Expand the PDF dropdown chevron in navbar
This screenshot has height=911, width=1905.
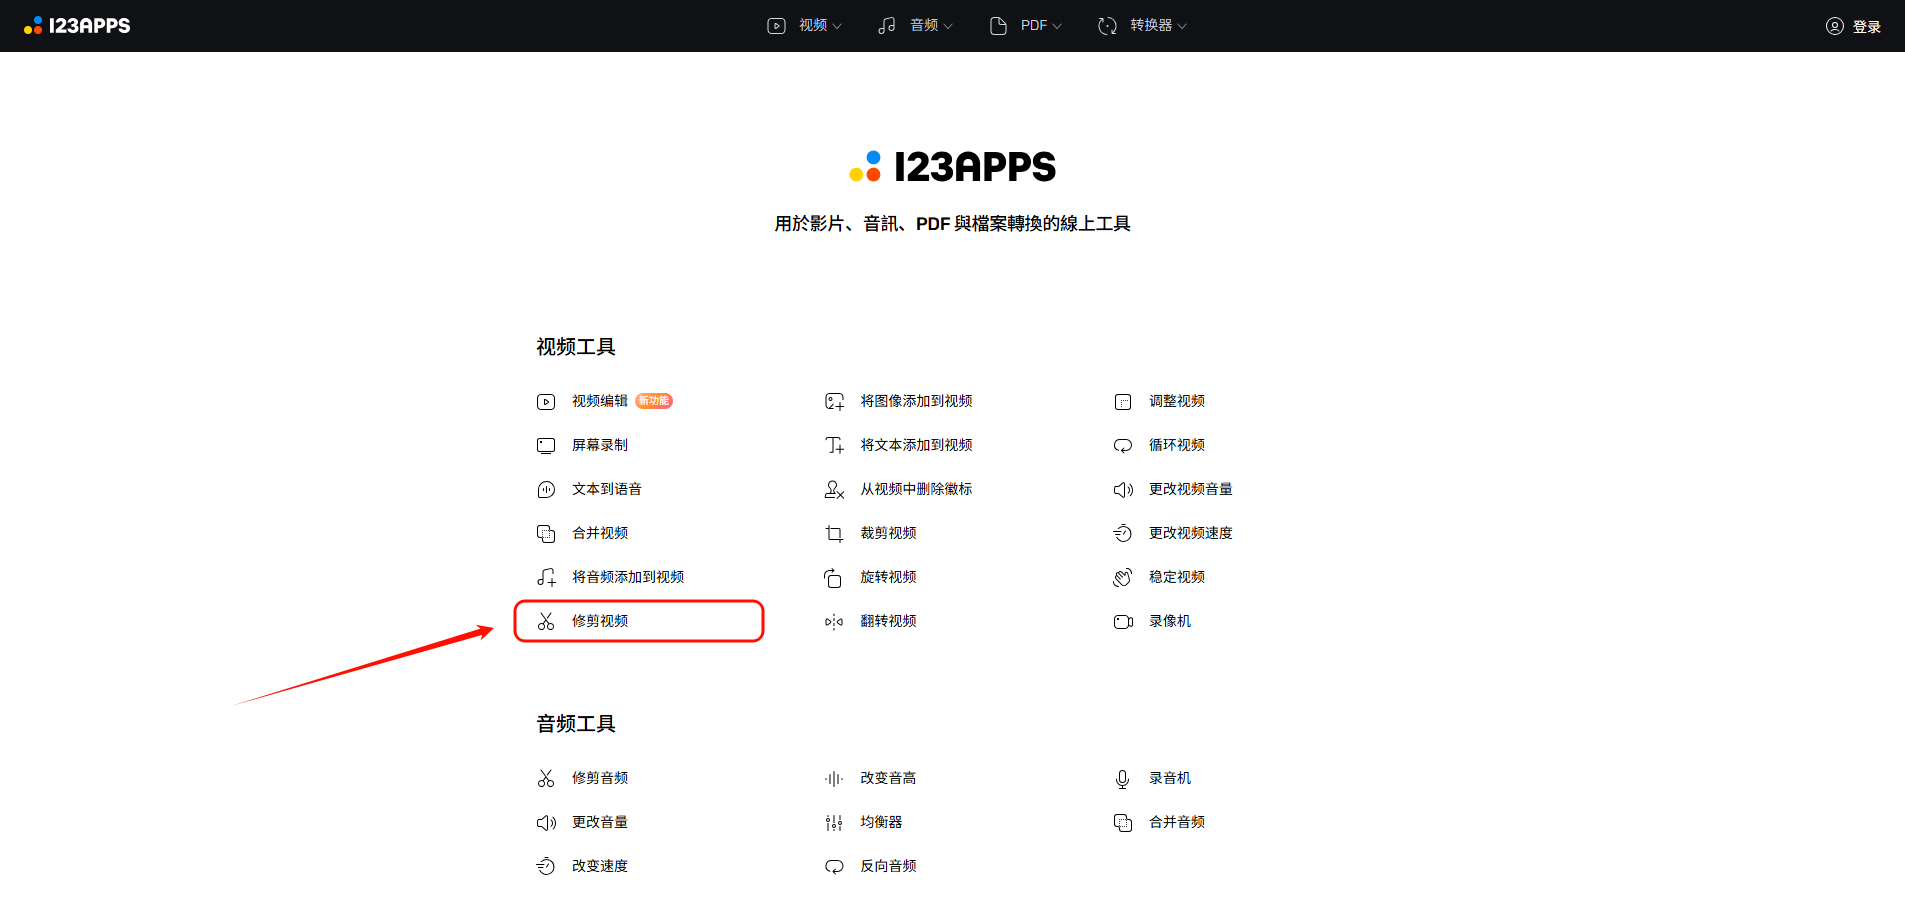click(1057, 26)
